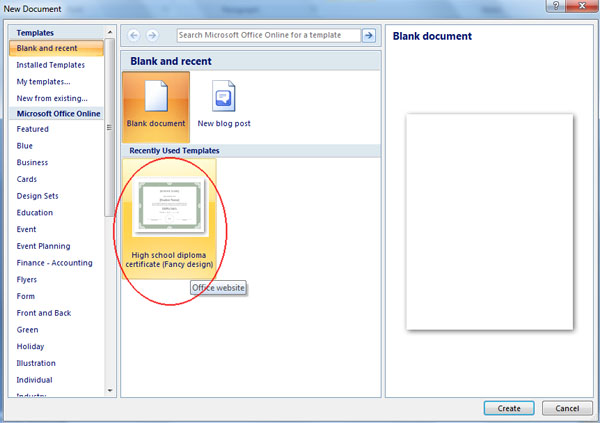Open My templates...

[x=43, y=82]
